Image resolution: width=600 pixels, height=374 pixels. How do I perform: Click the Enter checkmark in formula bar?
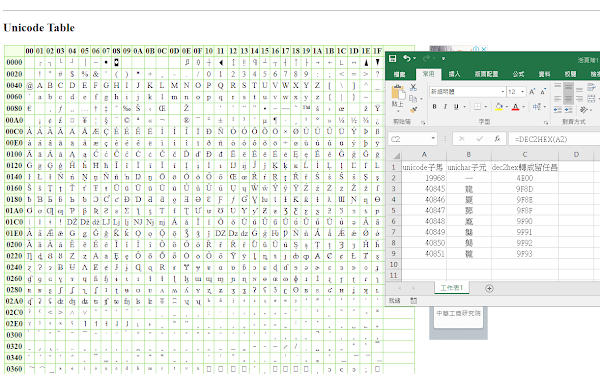click(479, 139)
